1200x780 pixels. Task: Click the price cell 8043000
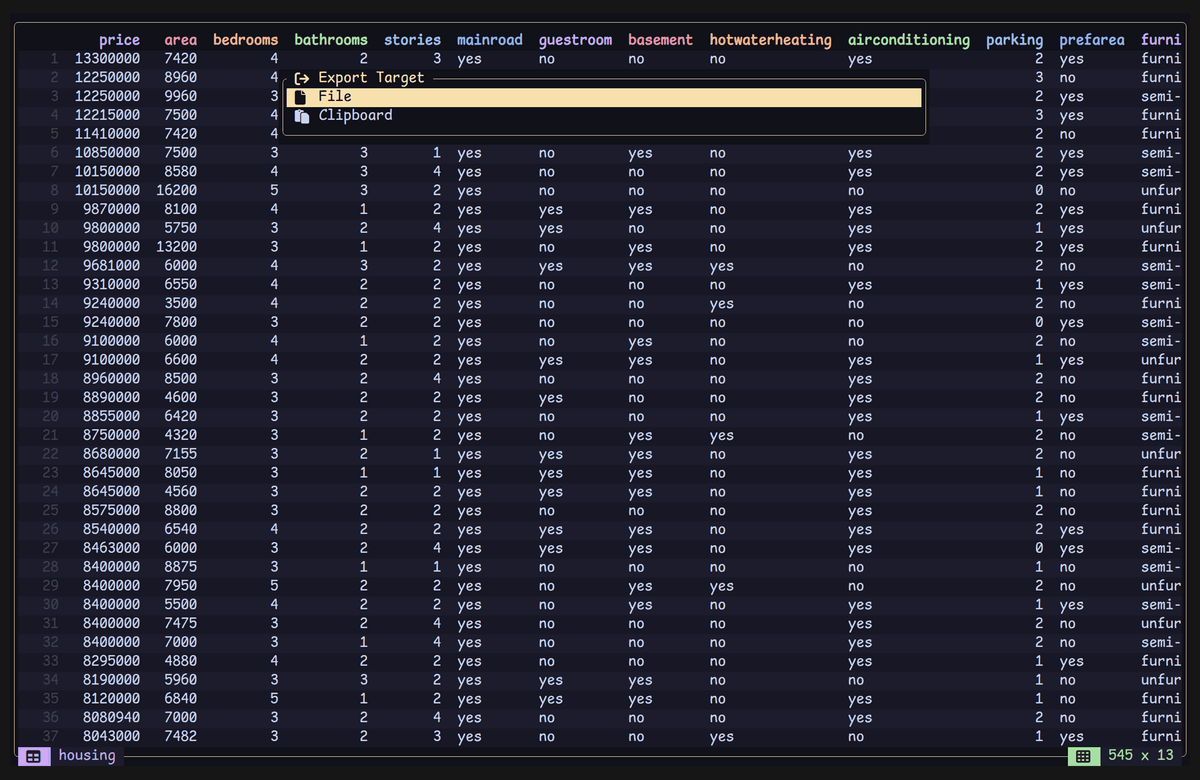click(x=112, y=737)
